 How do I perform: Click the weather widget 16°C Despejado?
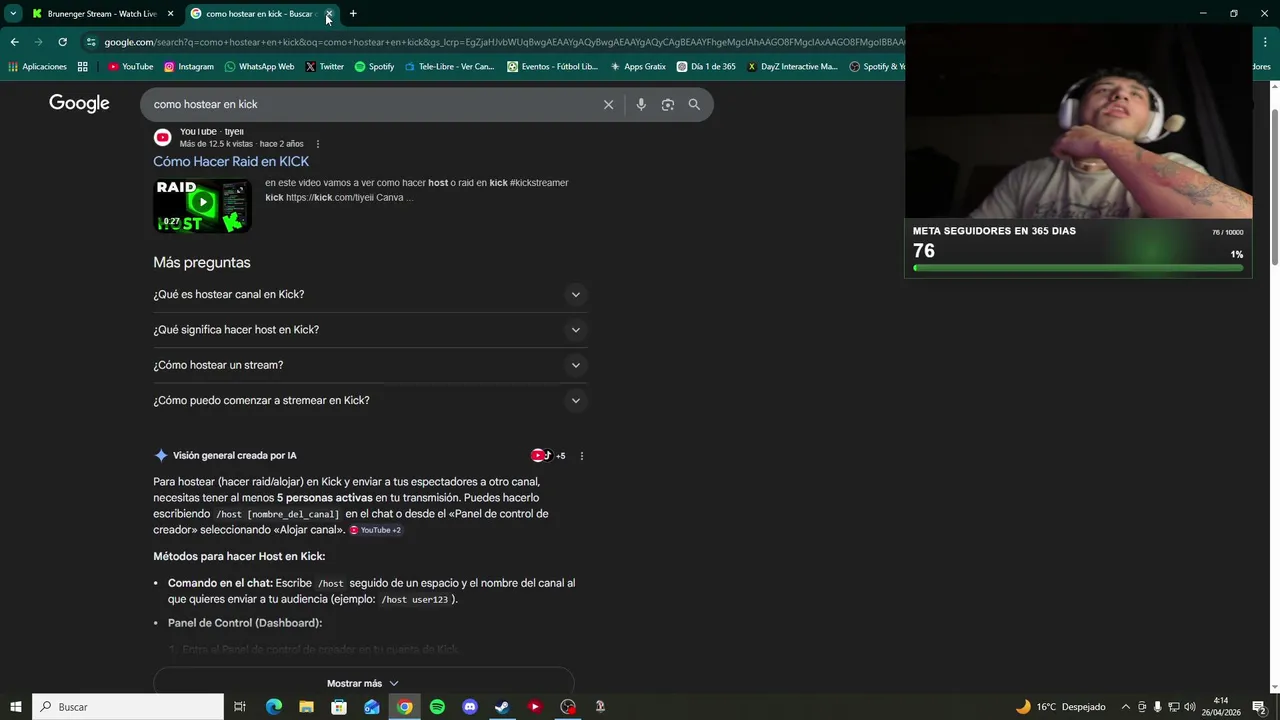click(x=1060, y=707)
